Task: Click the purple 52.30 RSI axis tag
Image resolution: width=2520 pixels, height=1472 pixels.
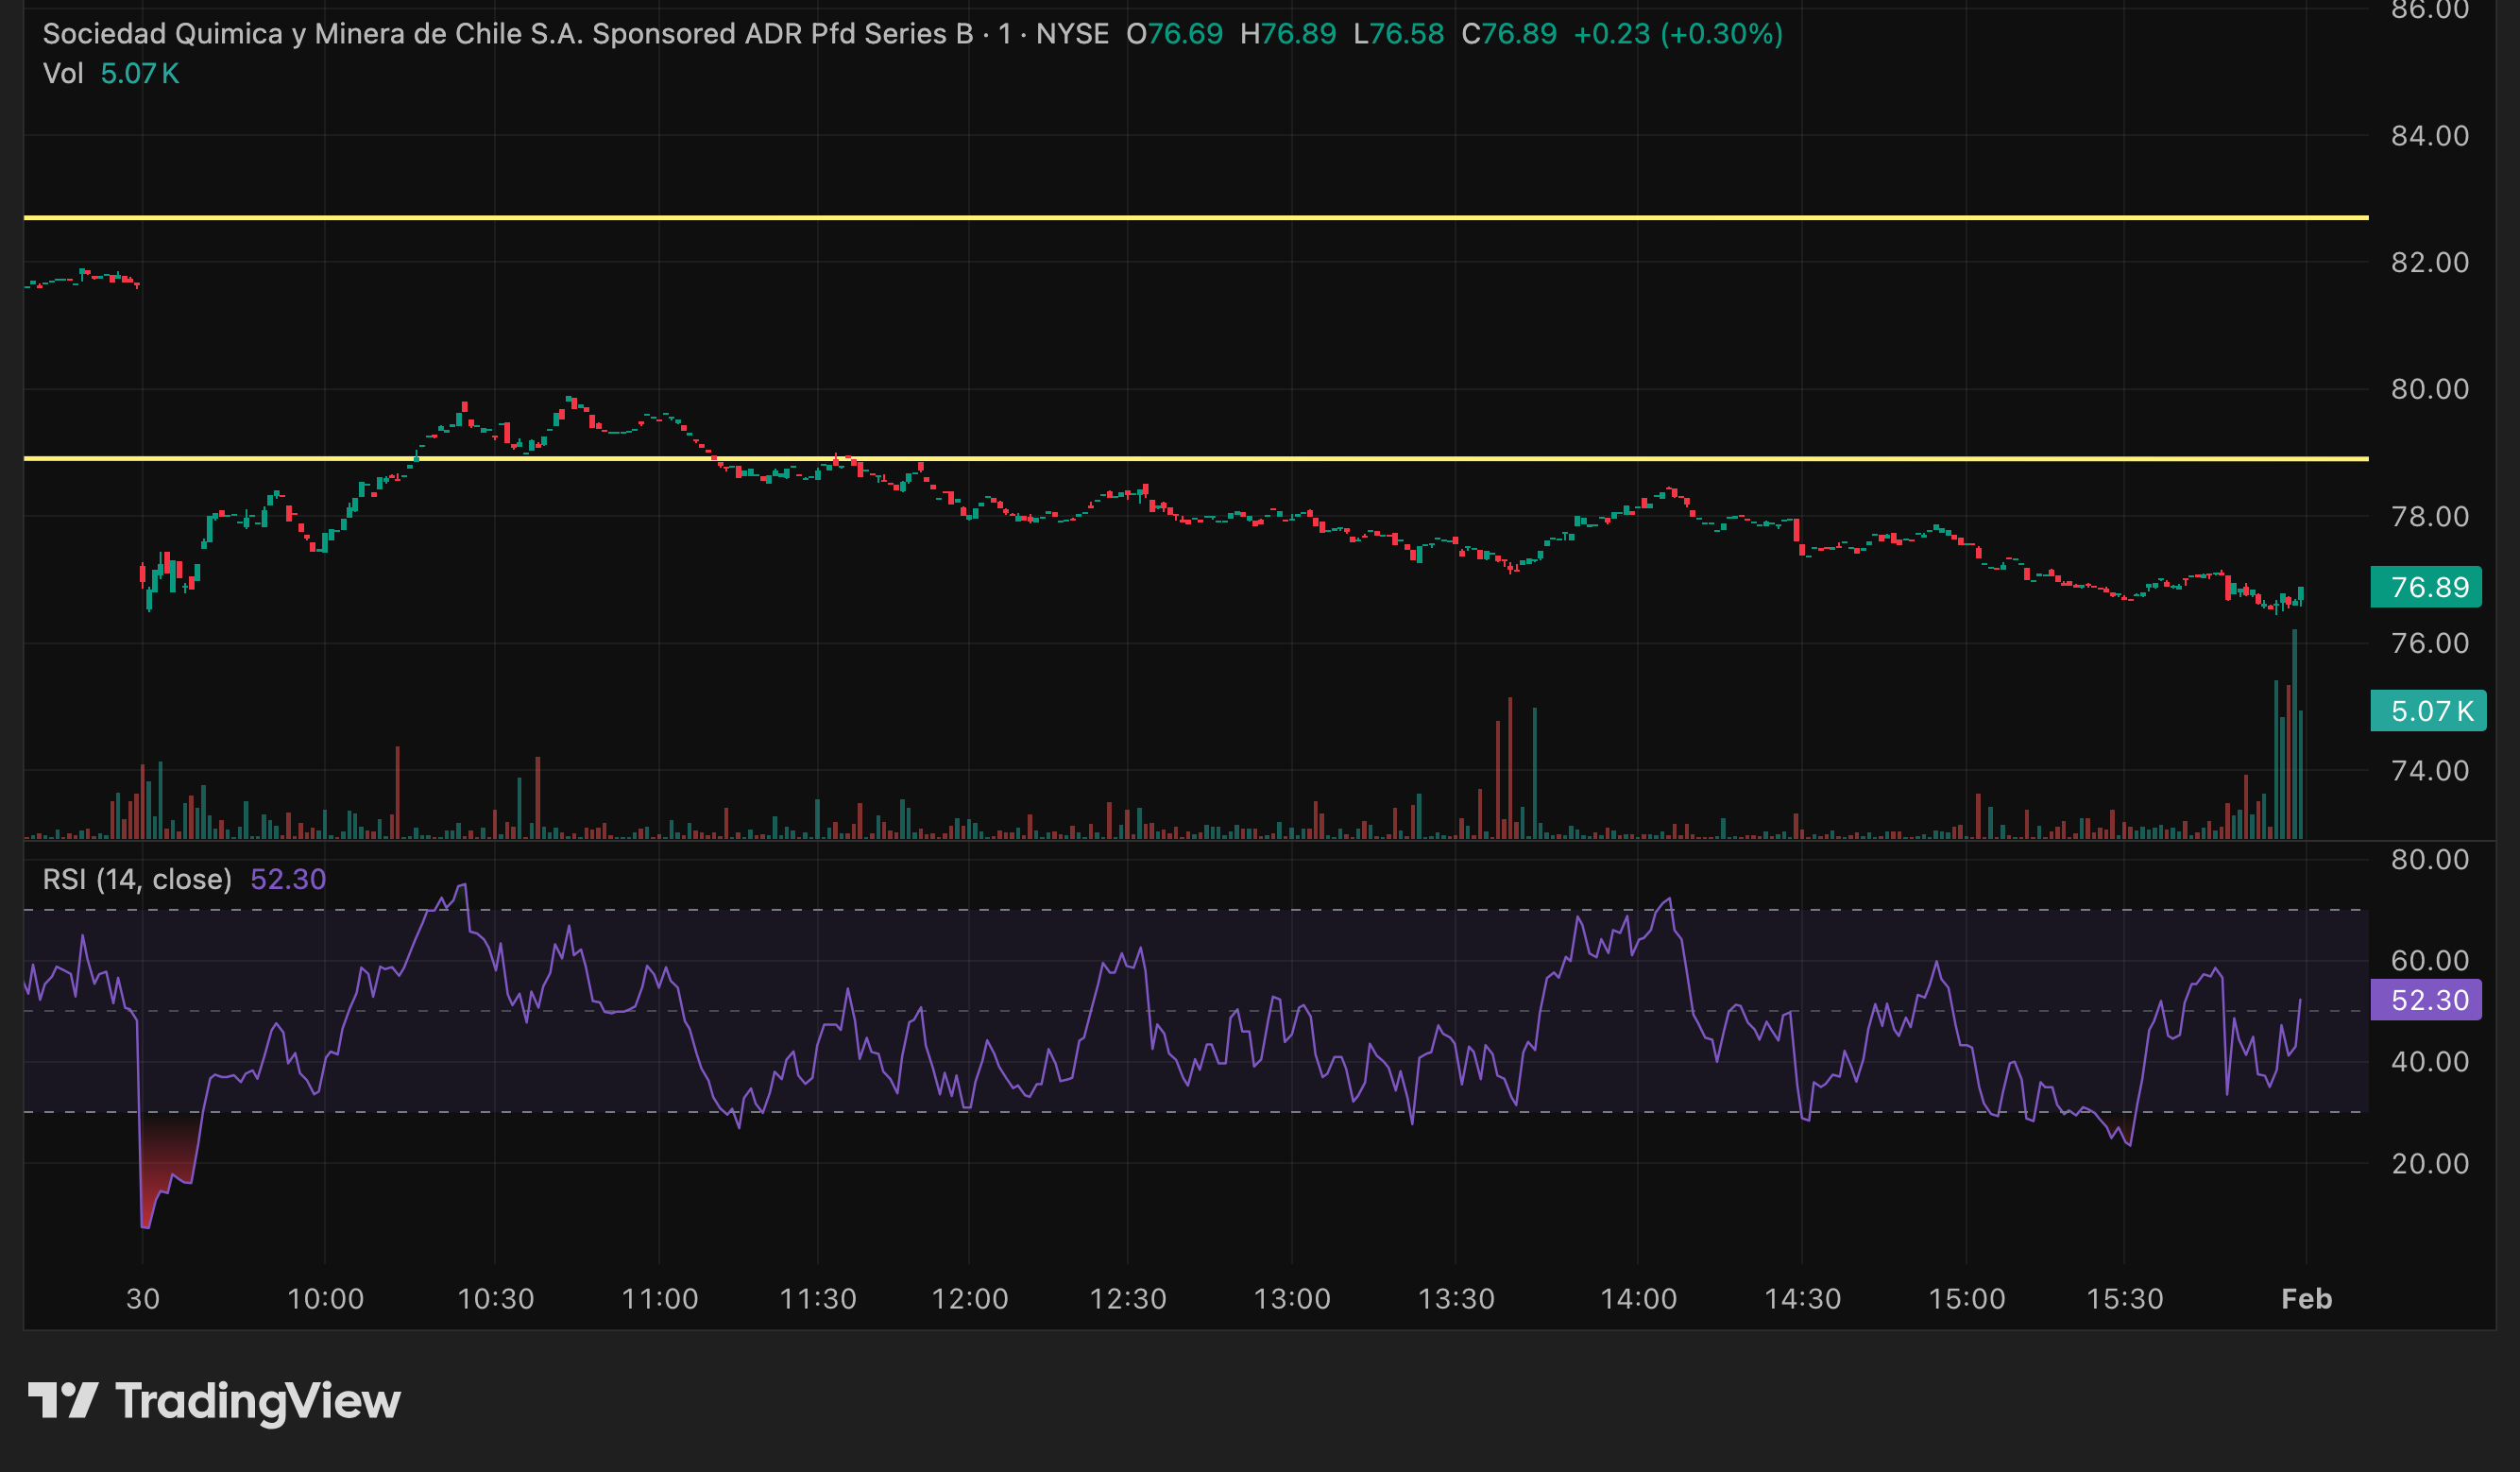Action: coord(2428,1000)
